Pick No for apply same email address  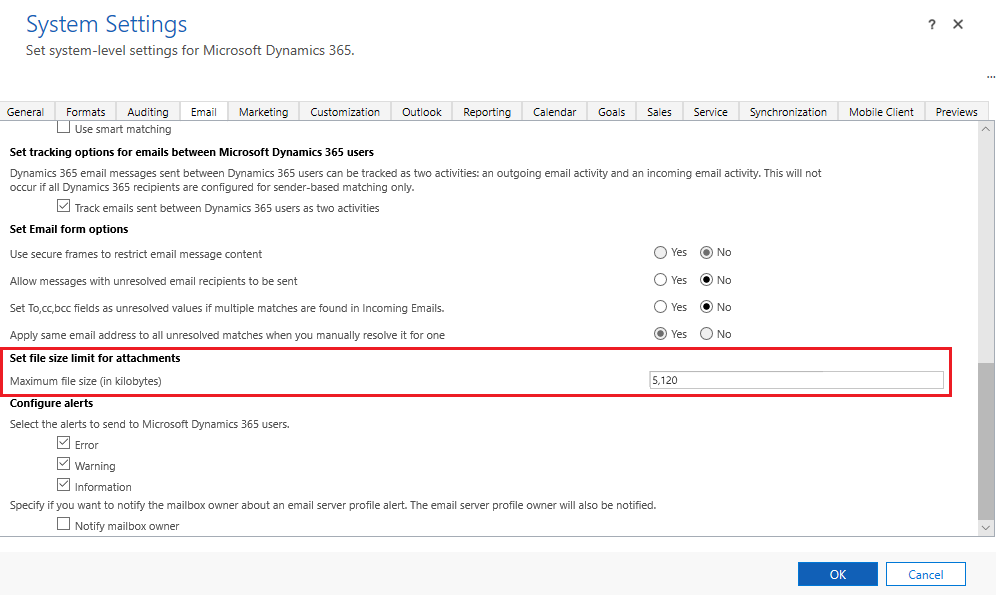[x=706, y=334]
